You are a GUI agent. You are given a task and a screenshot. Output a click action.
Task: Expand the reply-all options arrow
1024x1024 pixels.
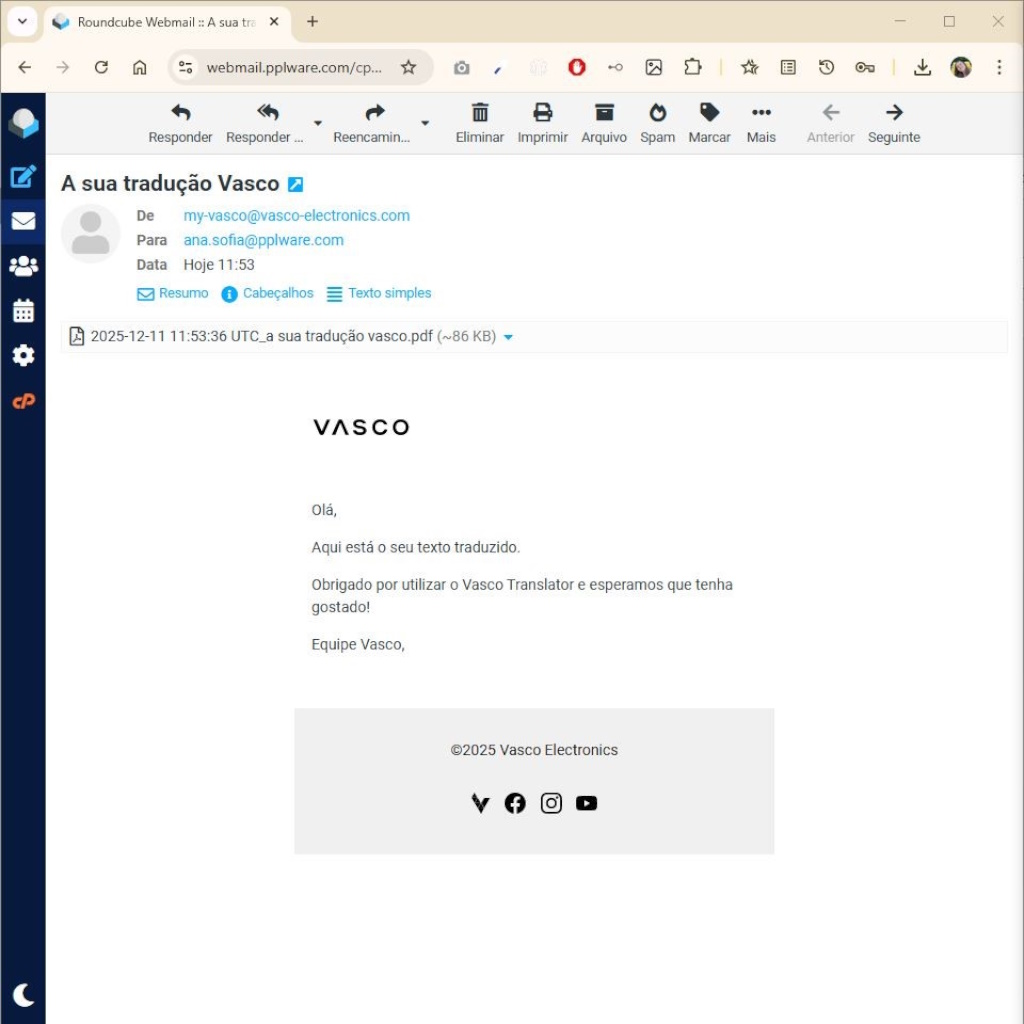pos(318,123)
